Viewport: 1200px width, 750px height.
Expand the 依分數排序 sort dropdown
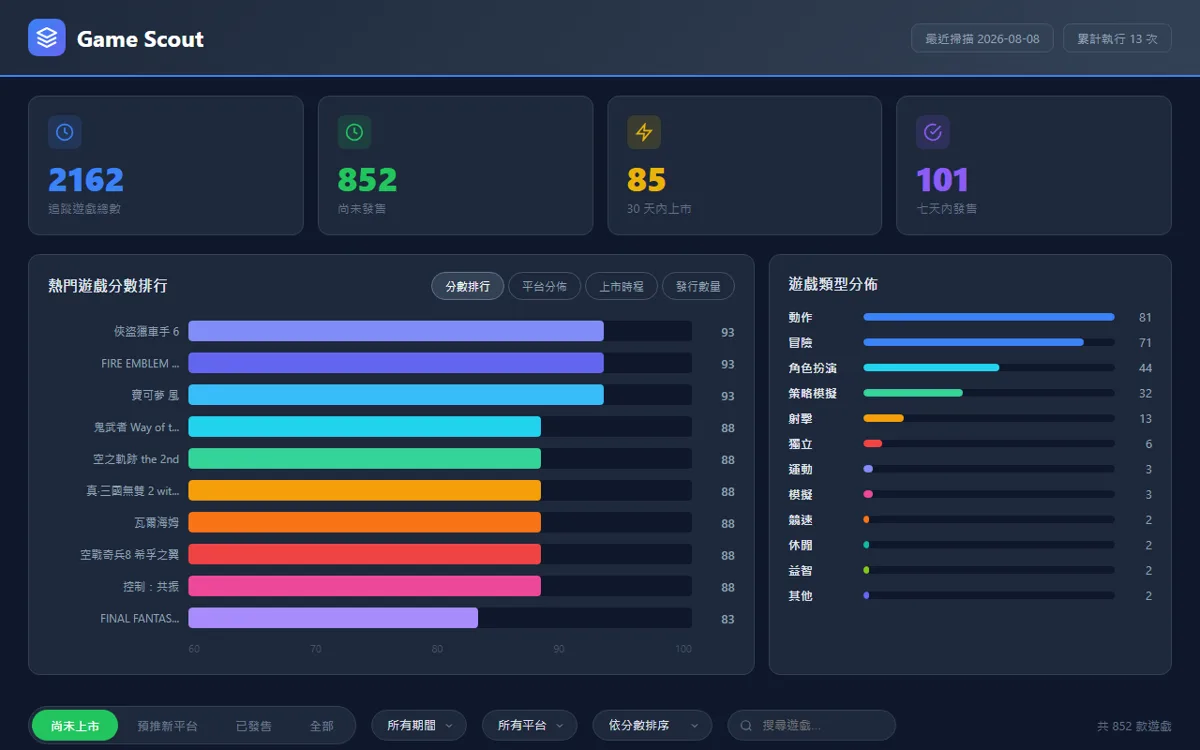652,726
